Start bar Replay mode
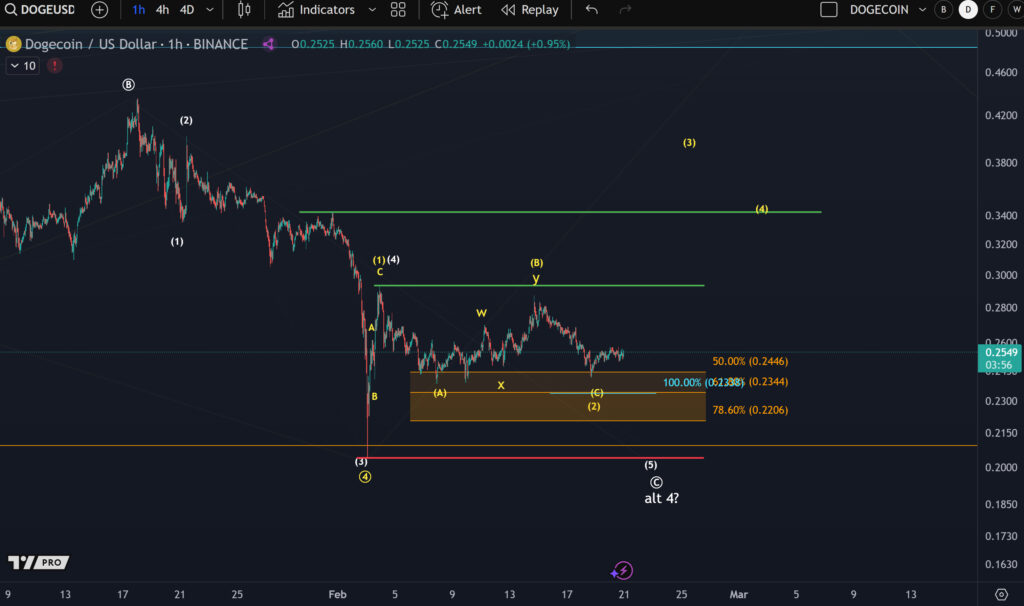This screenshot has height=606, width=1024. (530, 10)
